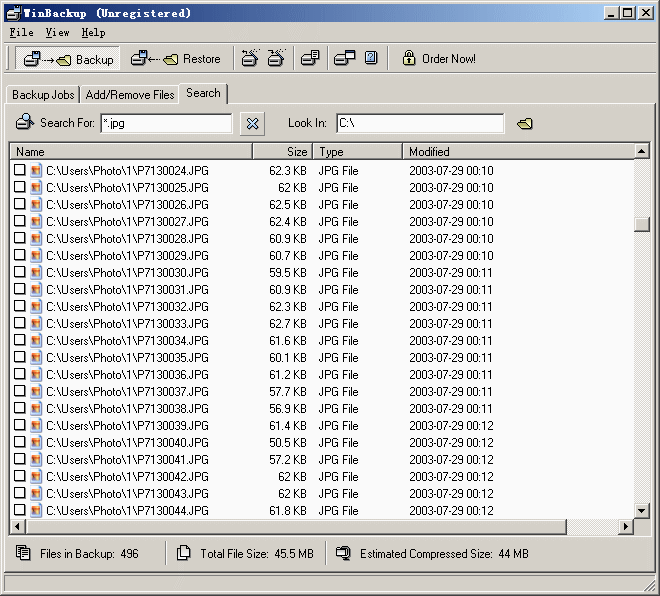
Task: Open the View menu
Action: pyautogui.click(x=57, y=32)
